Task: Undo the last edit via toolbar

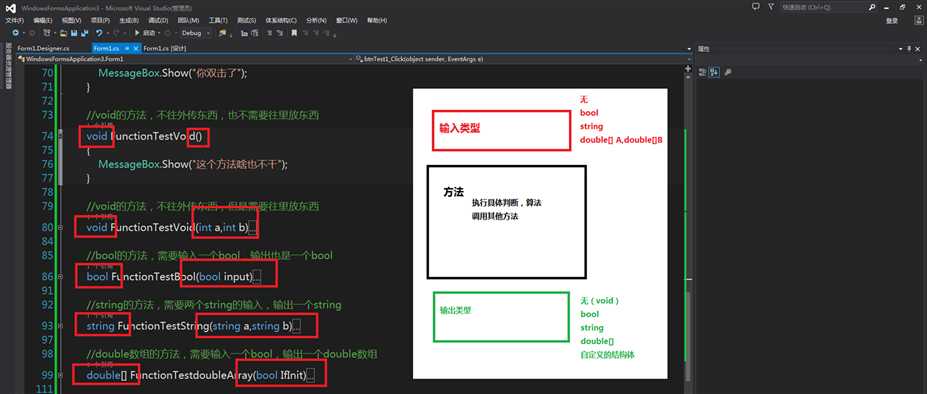Action: tap(99, 33)
